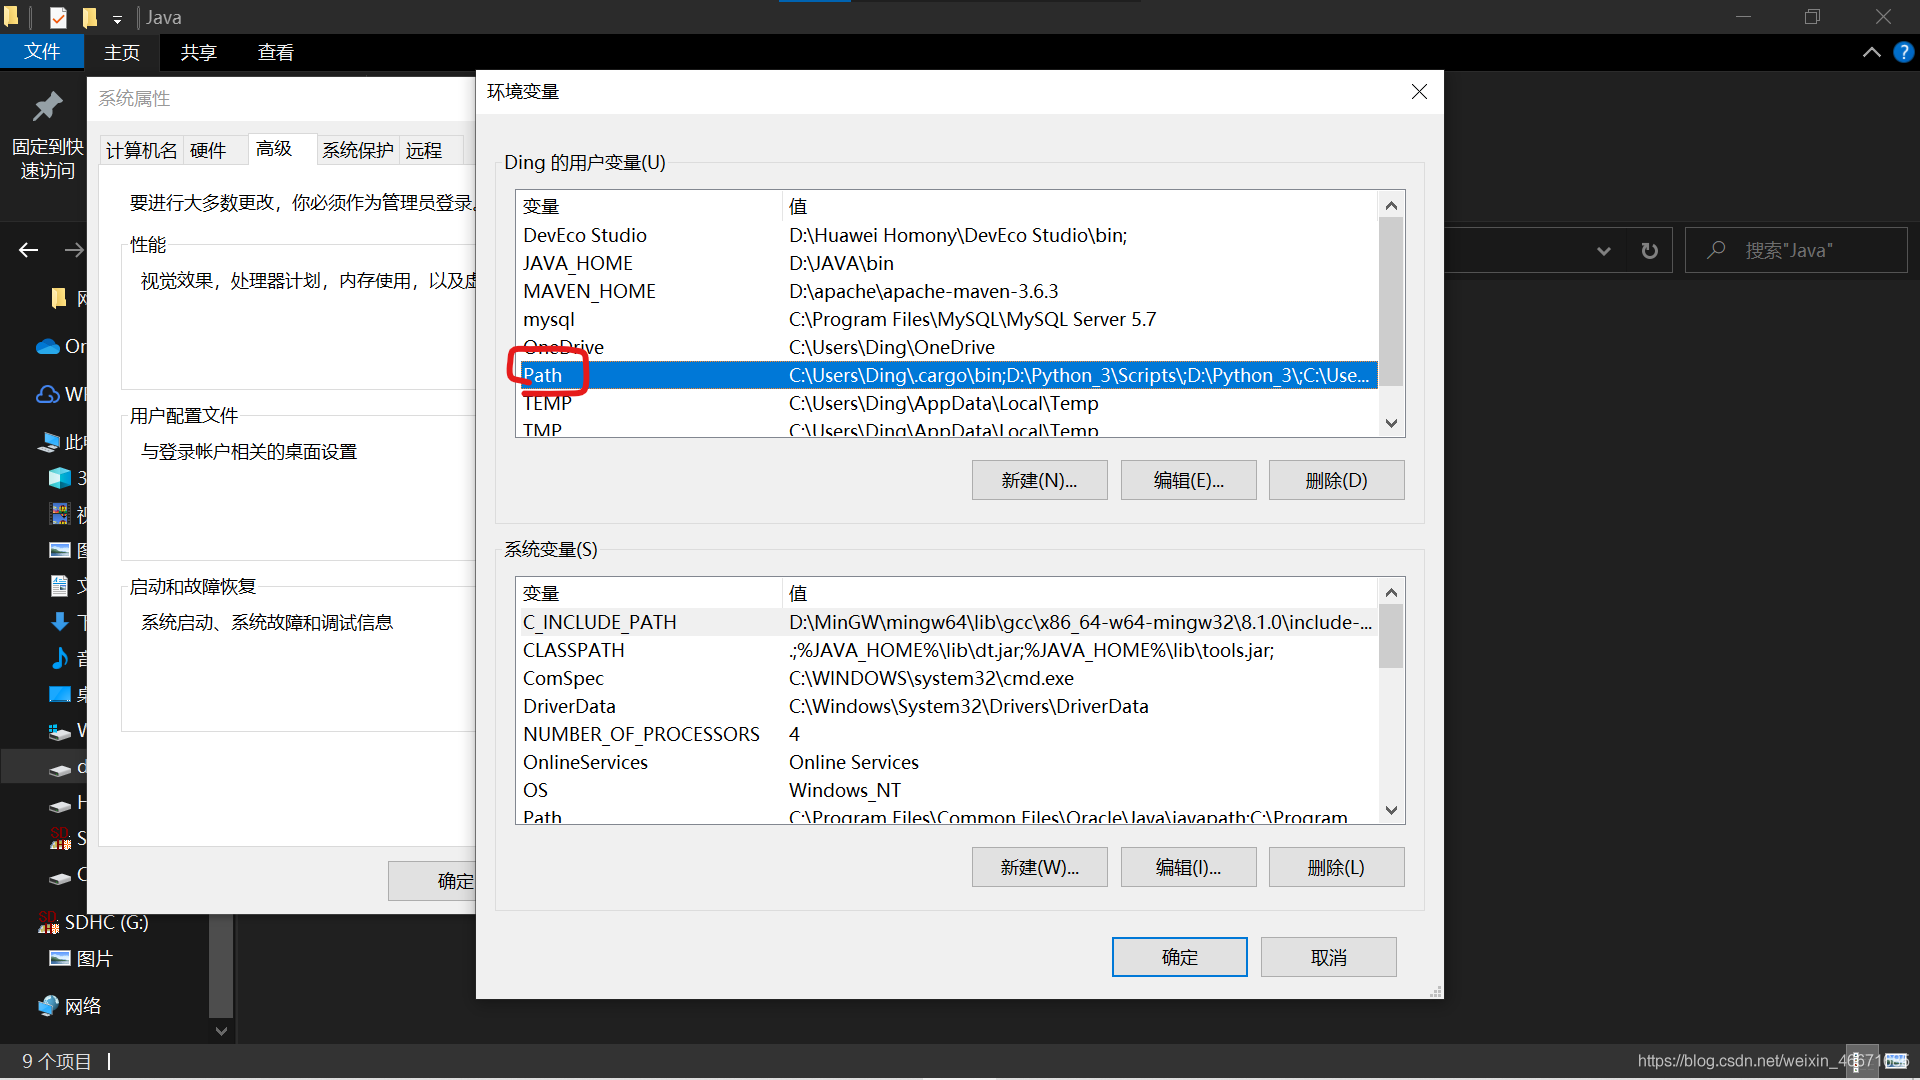Select the OS system variable row
Screen dimensions: 1920x1080
coord(947,790)
